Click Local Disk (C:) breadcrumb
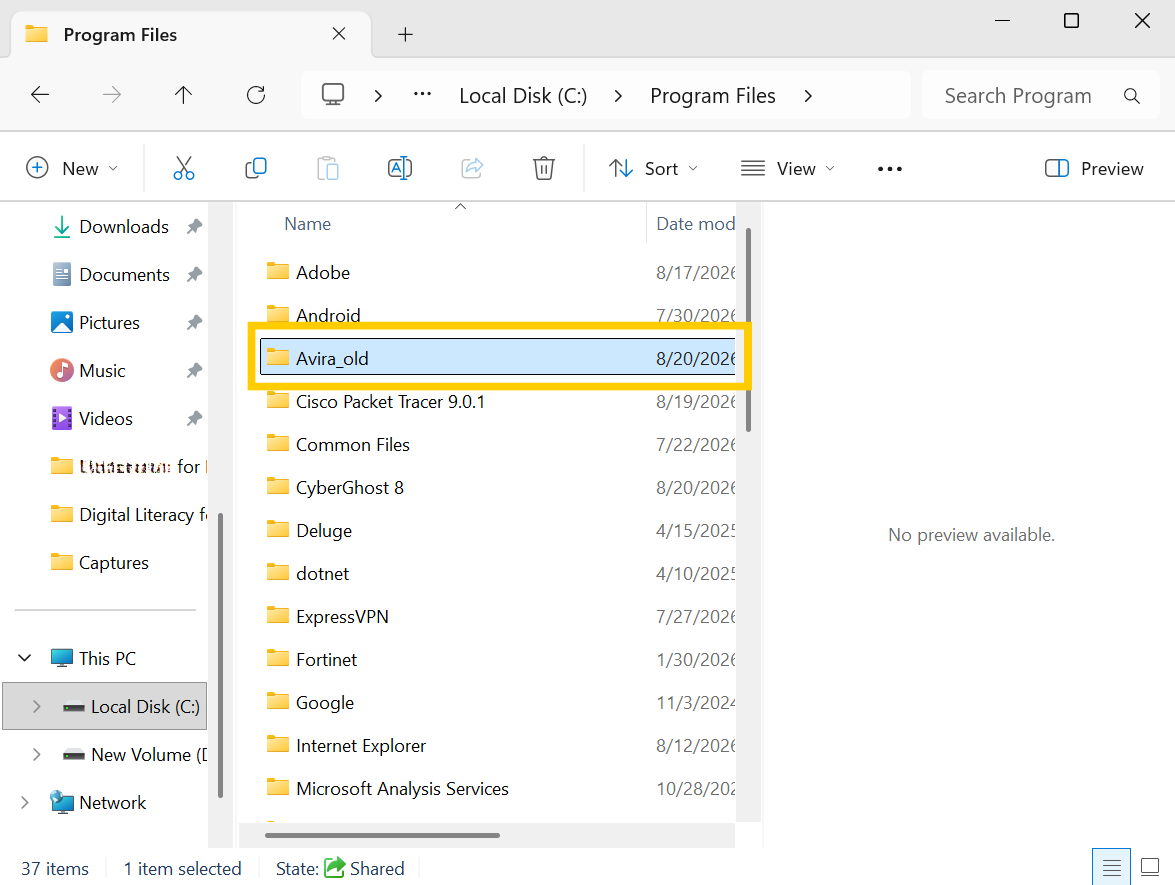The image size is (1175, 885). point(523,96)
